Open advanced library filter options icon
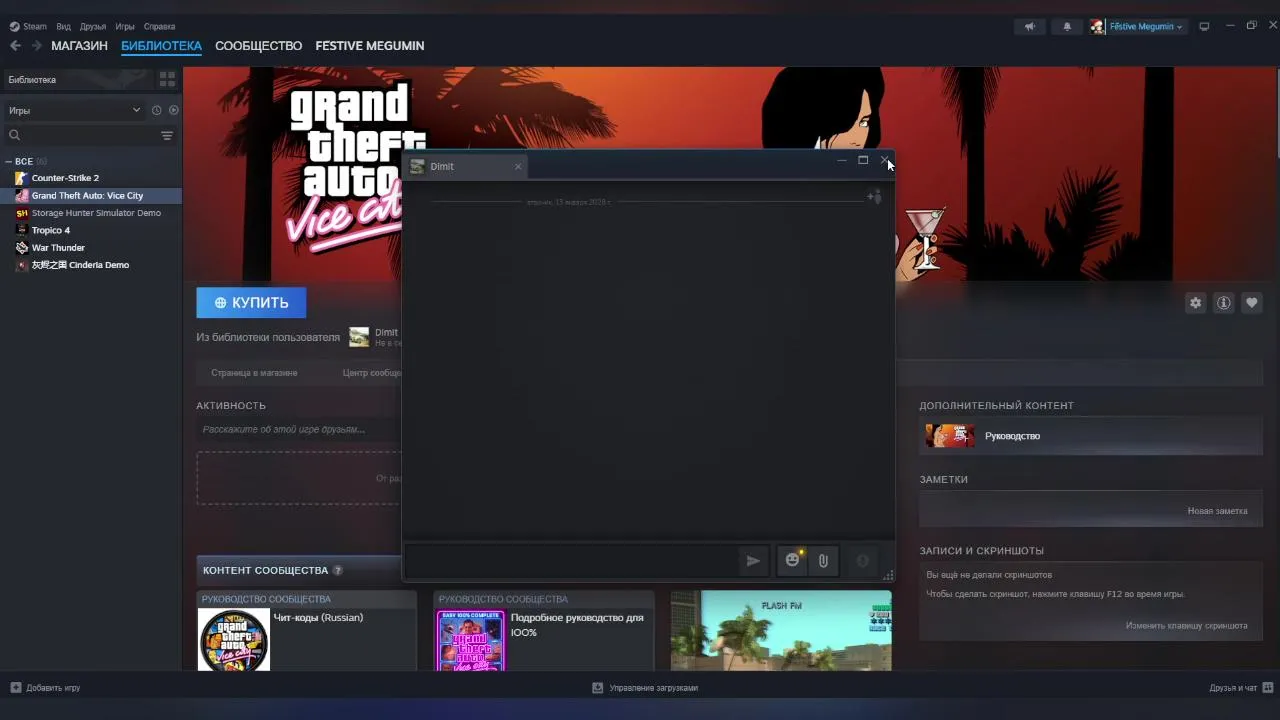 coord(167,135)
